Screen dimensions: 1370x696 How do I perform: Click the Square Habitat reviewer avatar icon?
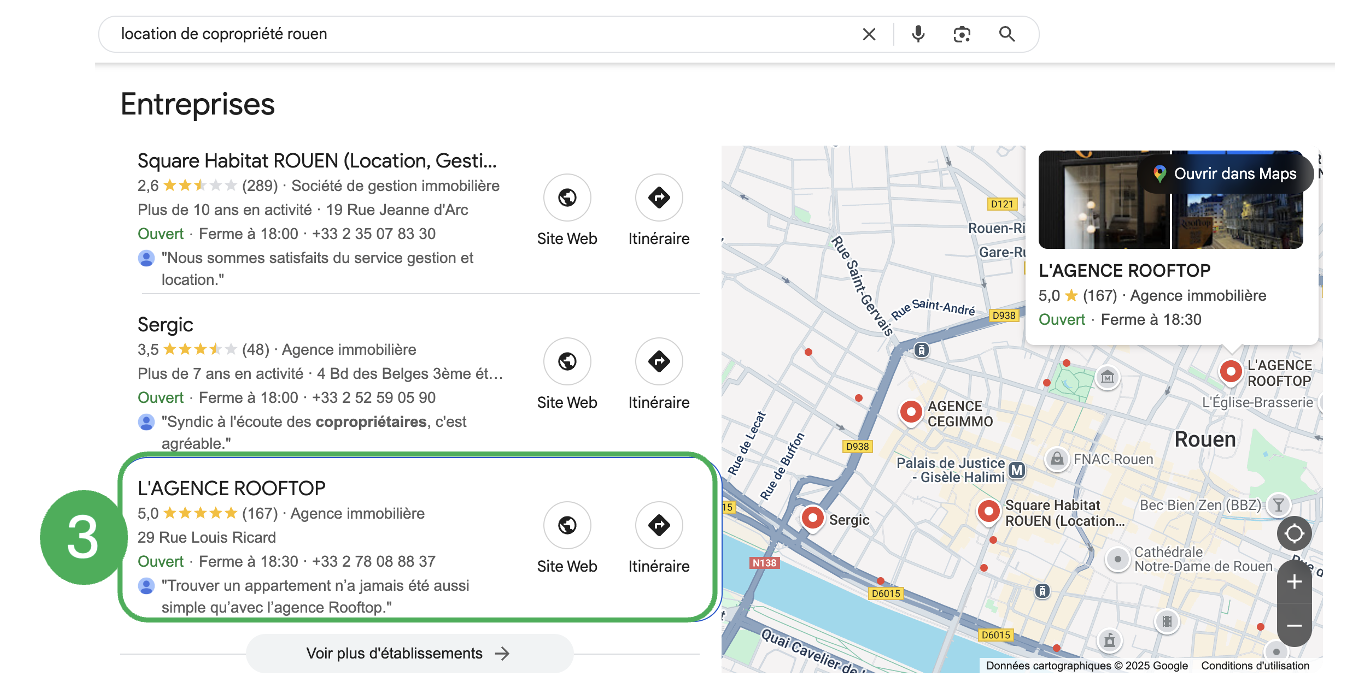[x=146, y=258]
